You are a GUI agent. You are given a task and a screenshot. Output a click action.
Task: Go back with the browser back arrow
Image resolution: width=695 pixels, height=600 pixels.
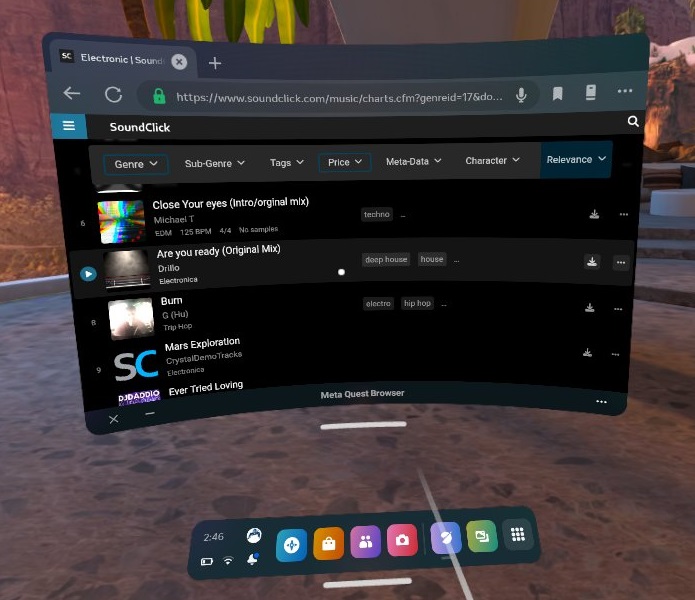pyautogui.click(x=72, y=94)
